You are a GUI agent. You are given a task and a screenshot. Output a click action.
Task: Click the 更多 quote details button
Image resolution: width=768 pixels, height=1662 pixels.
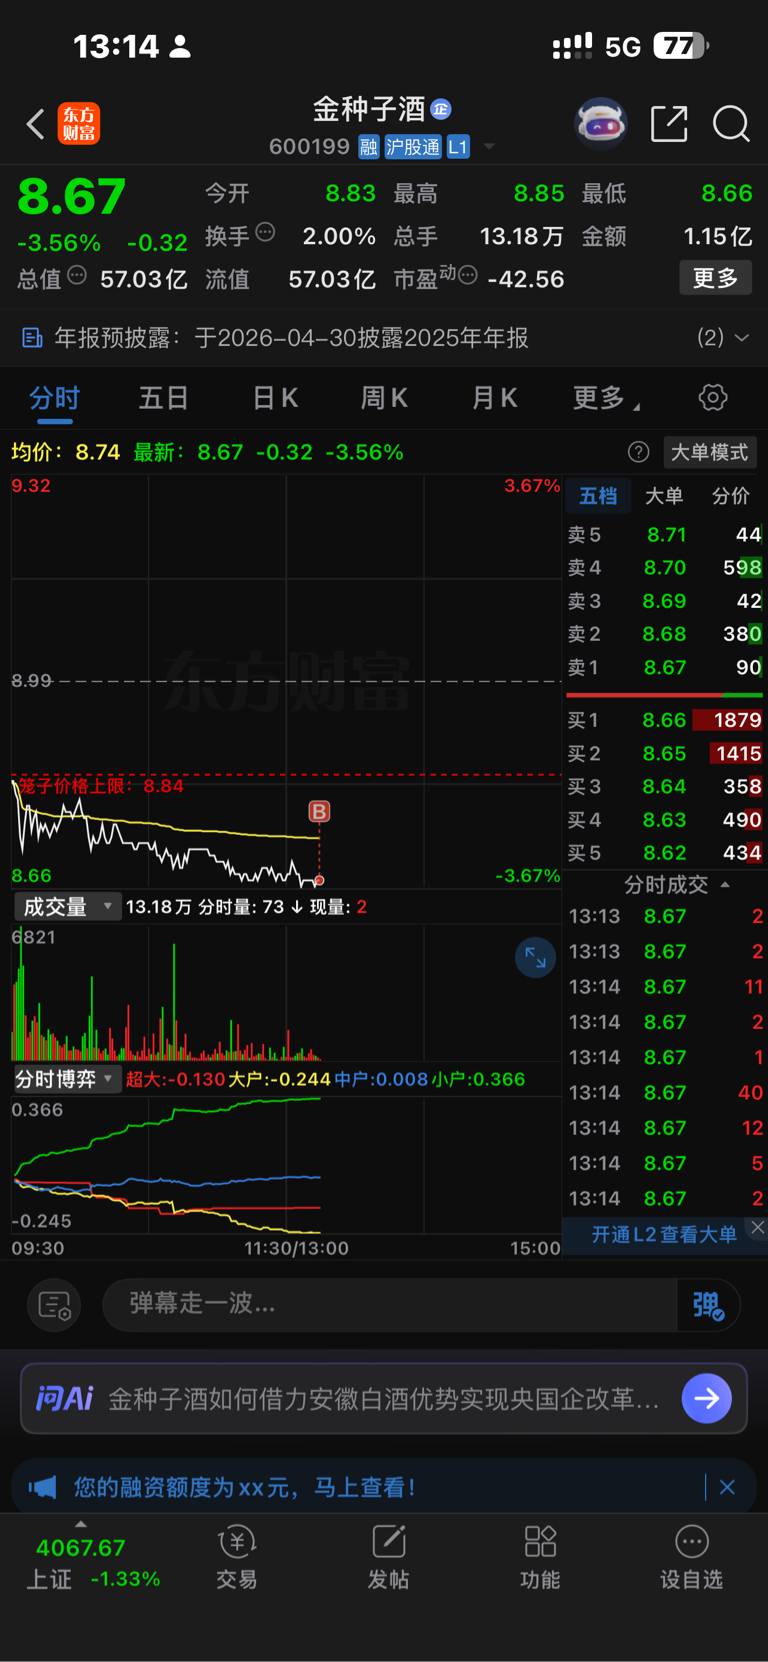(x=716, y=278)
